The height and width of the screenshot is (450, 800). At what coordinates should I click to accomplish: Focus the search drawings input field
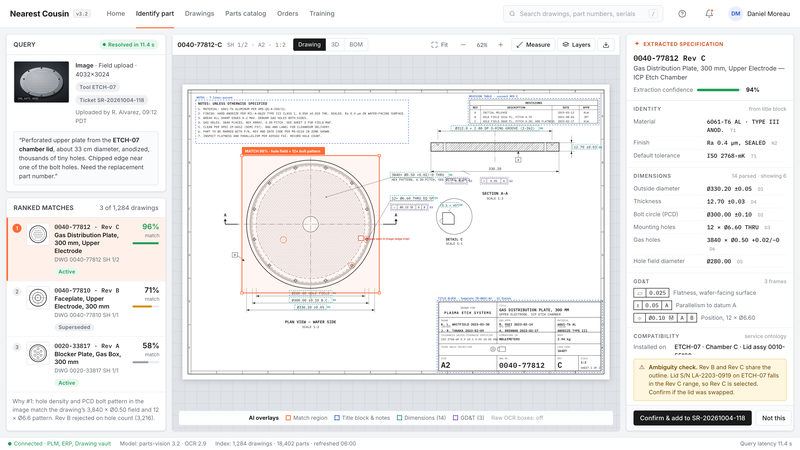point(583,14)
